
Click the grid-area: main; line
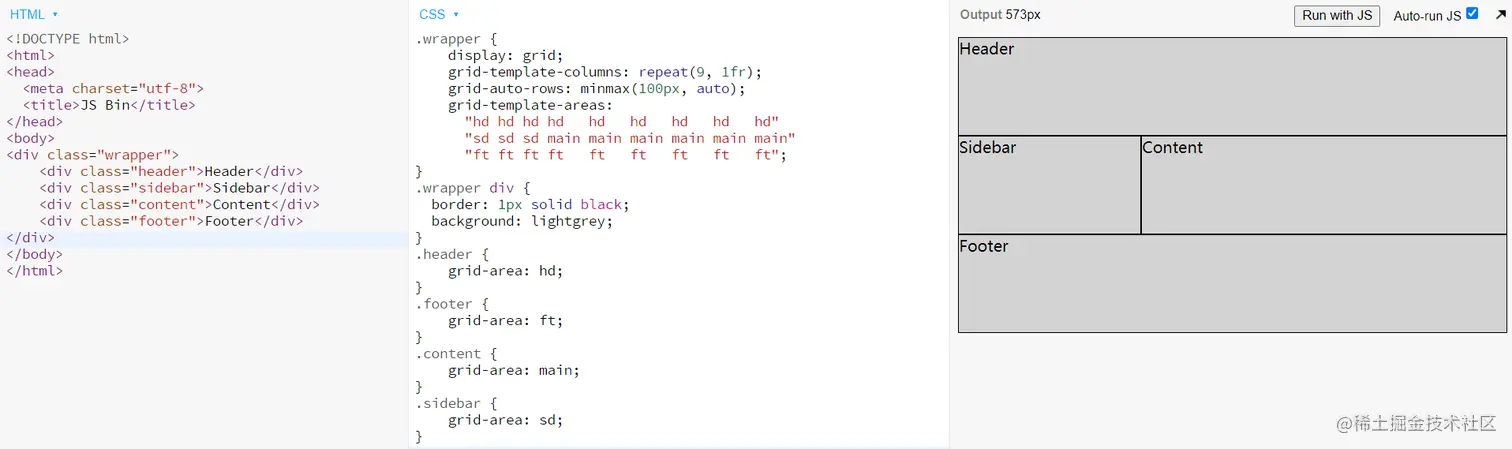(514, 370)
